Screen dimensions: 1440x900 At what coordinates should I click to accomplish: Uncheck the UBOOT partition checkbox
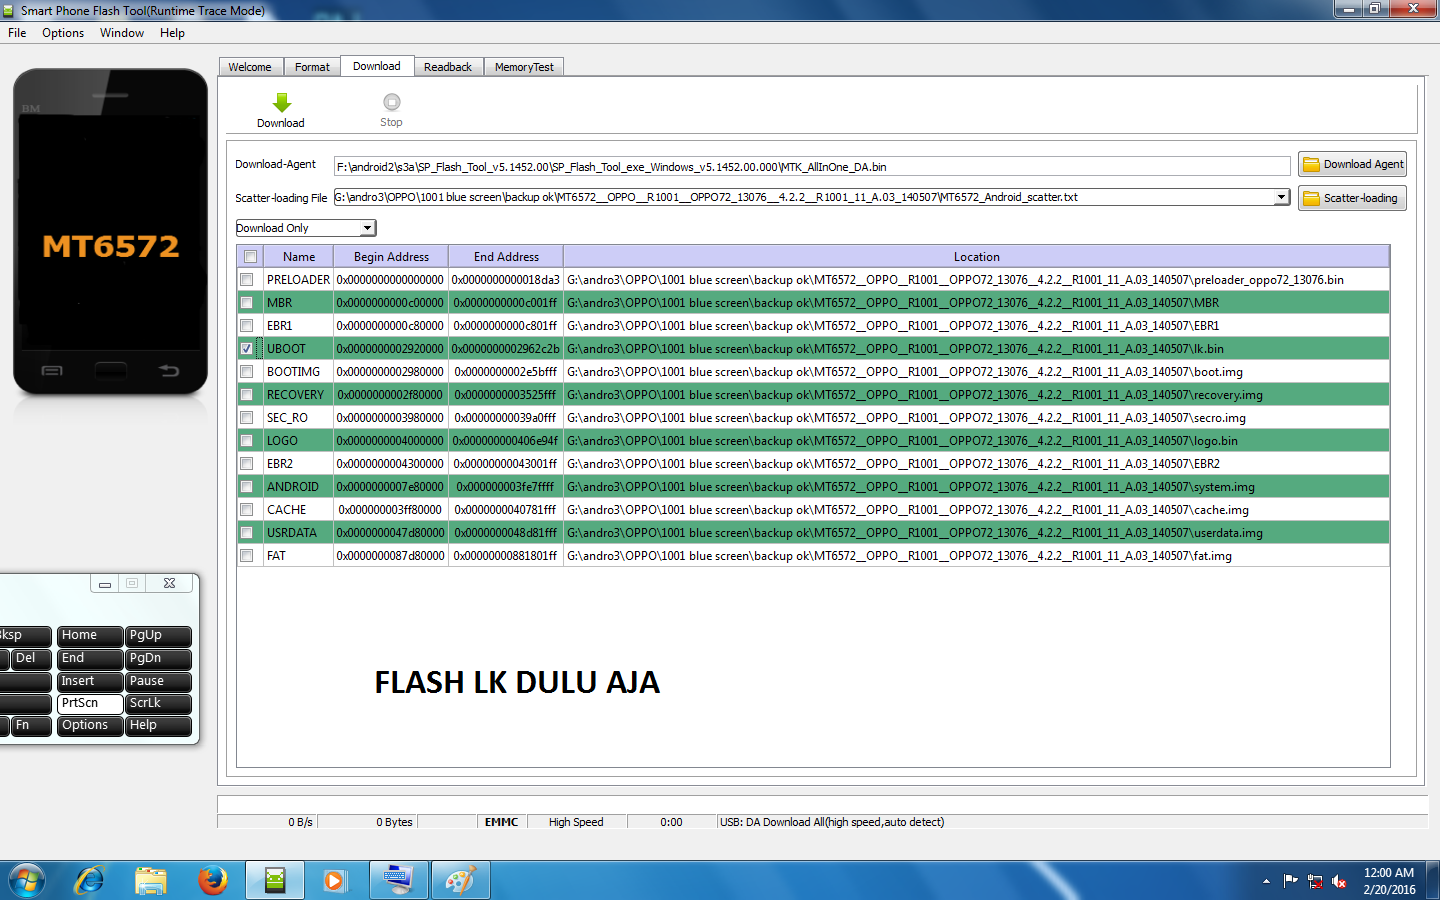[246, 348]
